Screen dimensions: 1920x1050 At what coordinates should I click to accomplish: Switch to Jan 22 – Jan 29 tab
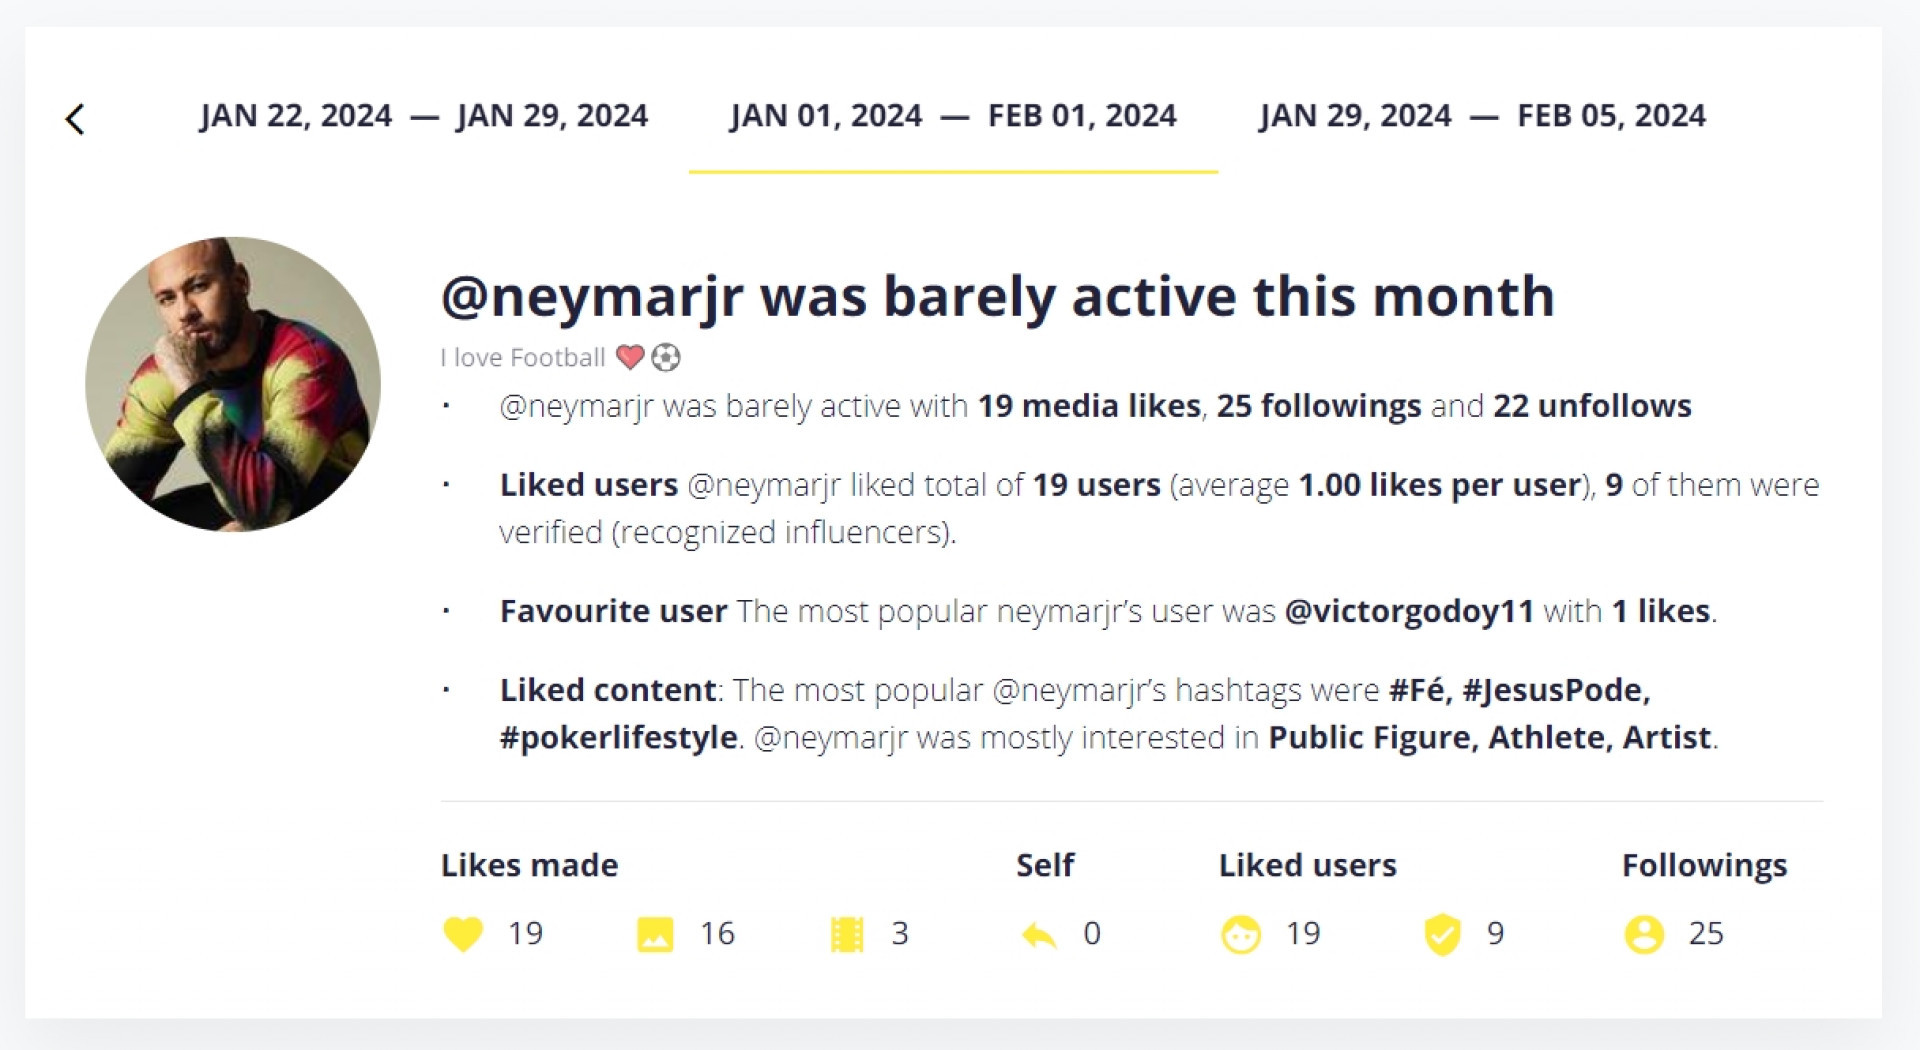pos(423,116)
